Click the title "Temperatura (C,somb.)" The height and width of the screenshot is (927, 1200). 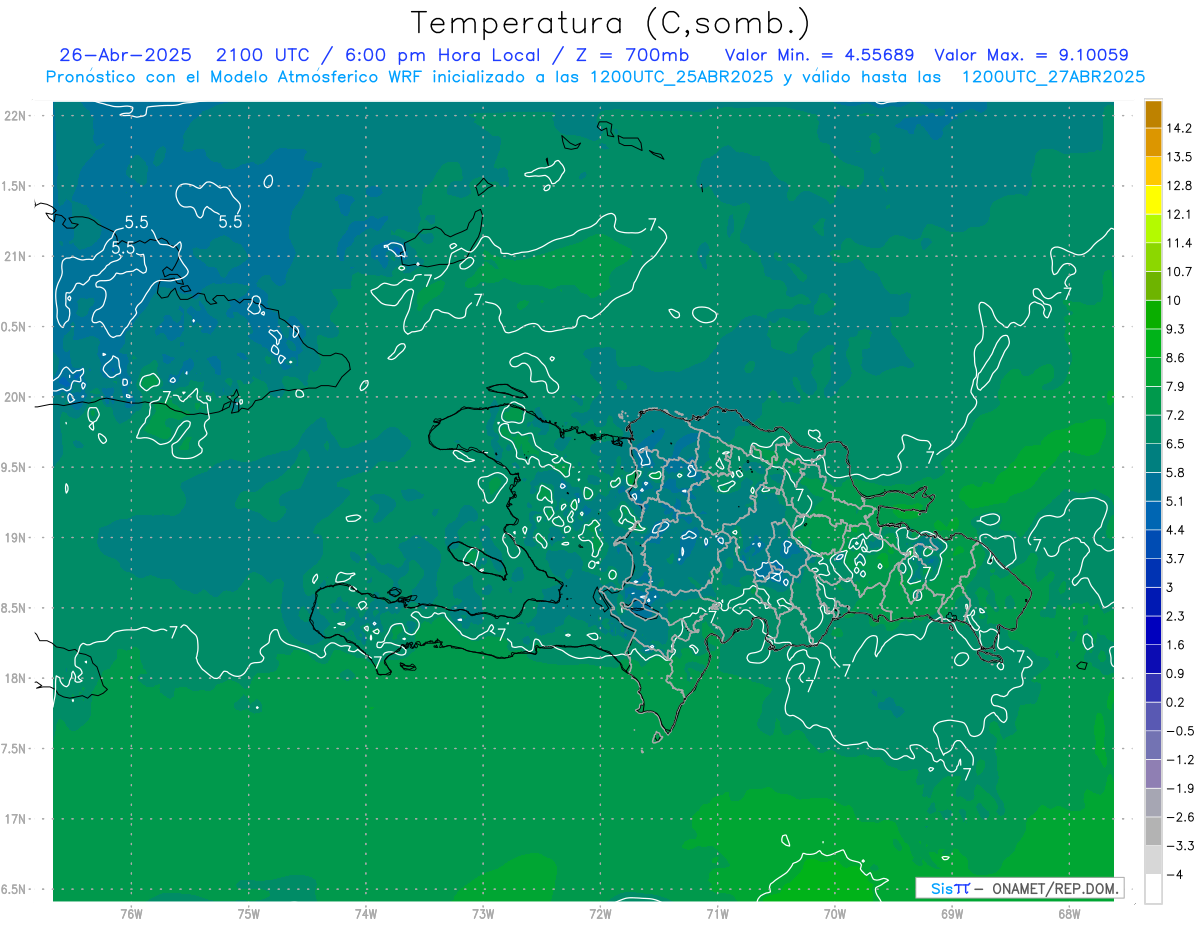(611, 22)
